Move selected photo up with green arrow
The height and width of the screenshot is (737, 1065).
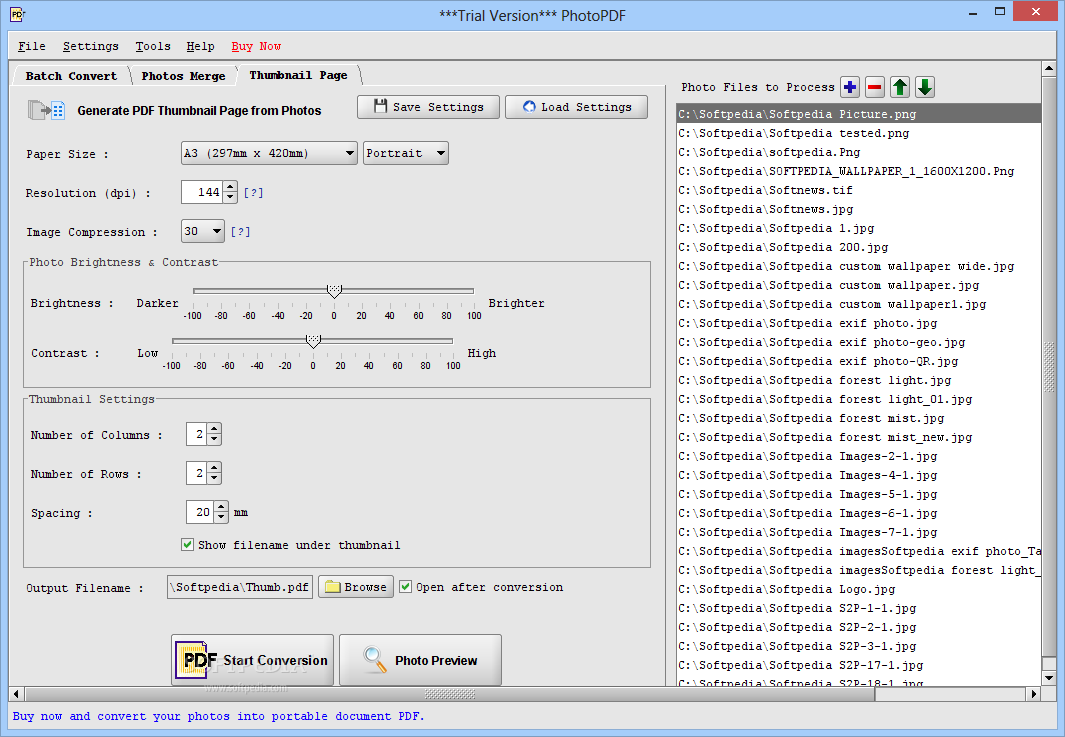[900, 87]
